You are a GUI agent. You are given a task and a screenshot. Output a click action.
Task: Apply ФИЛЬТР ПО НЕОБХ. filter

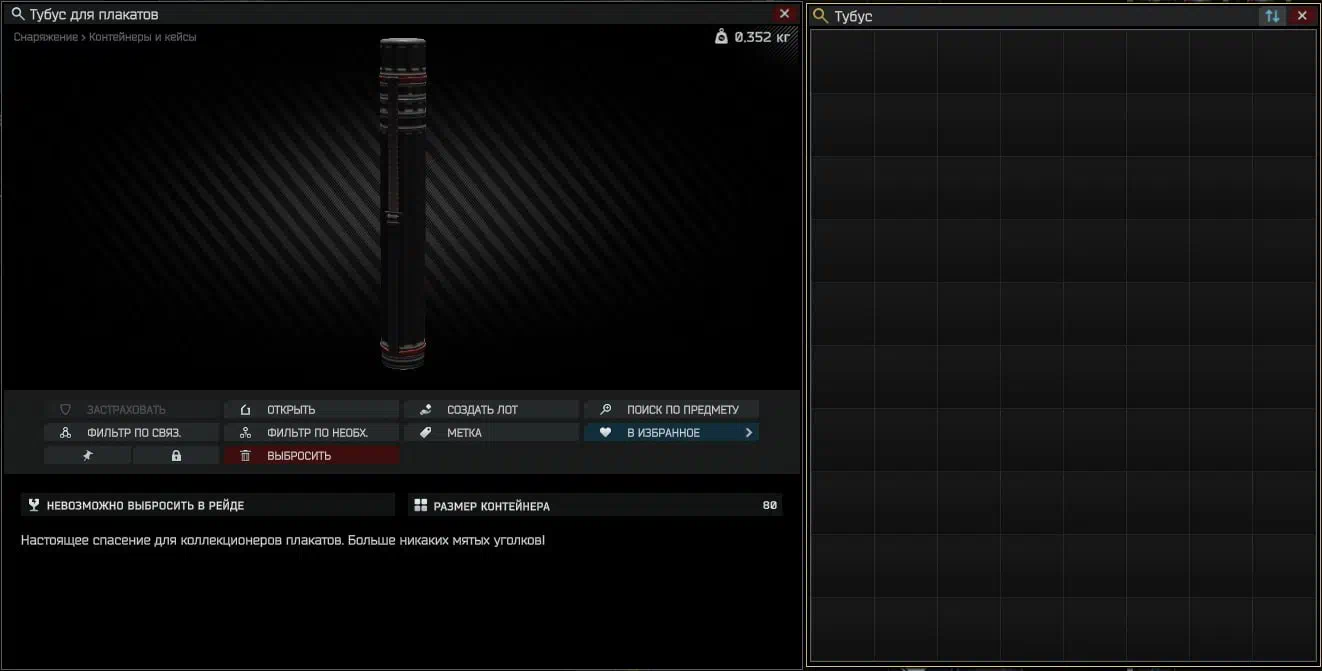click(311, 432)
